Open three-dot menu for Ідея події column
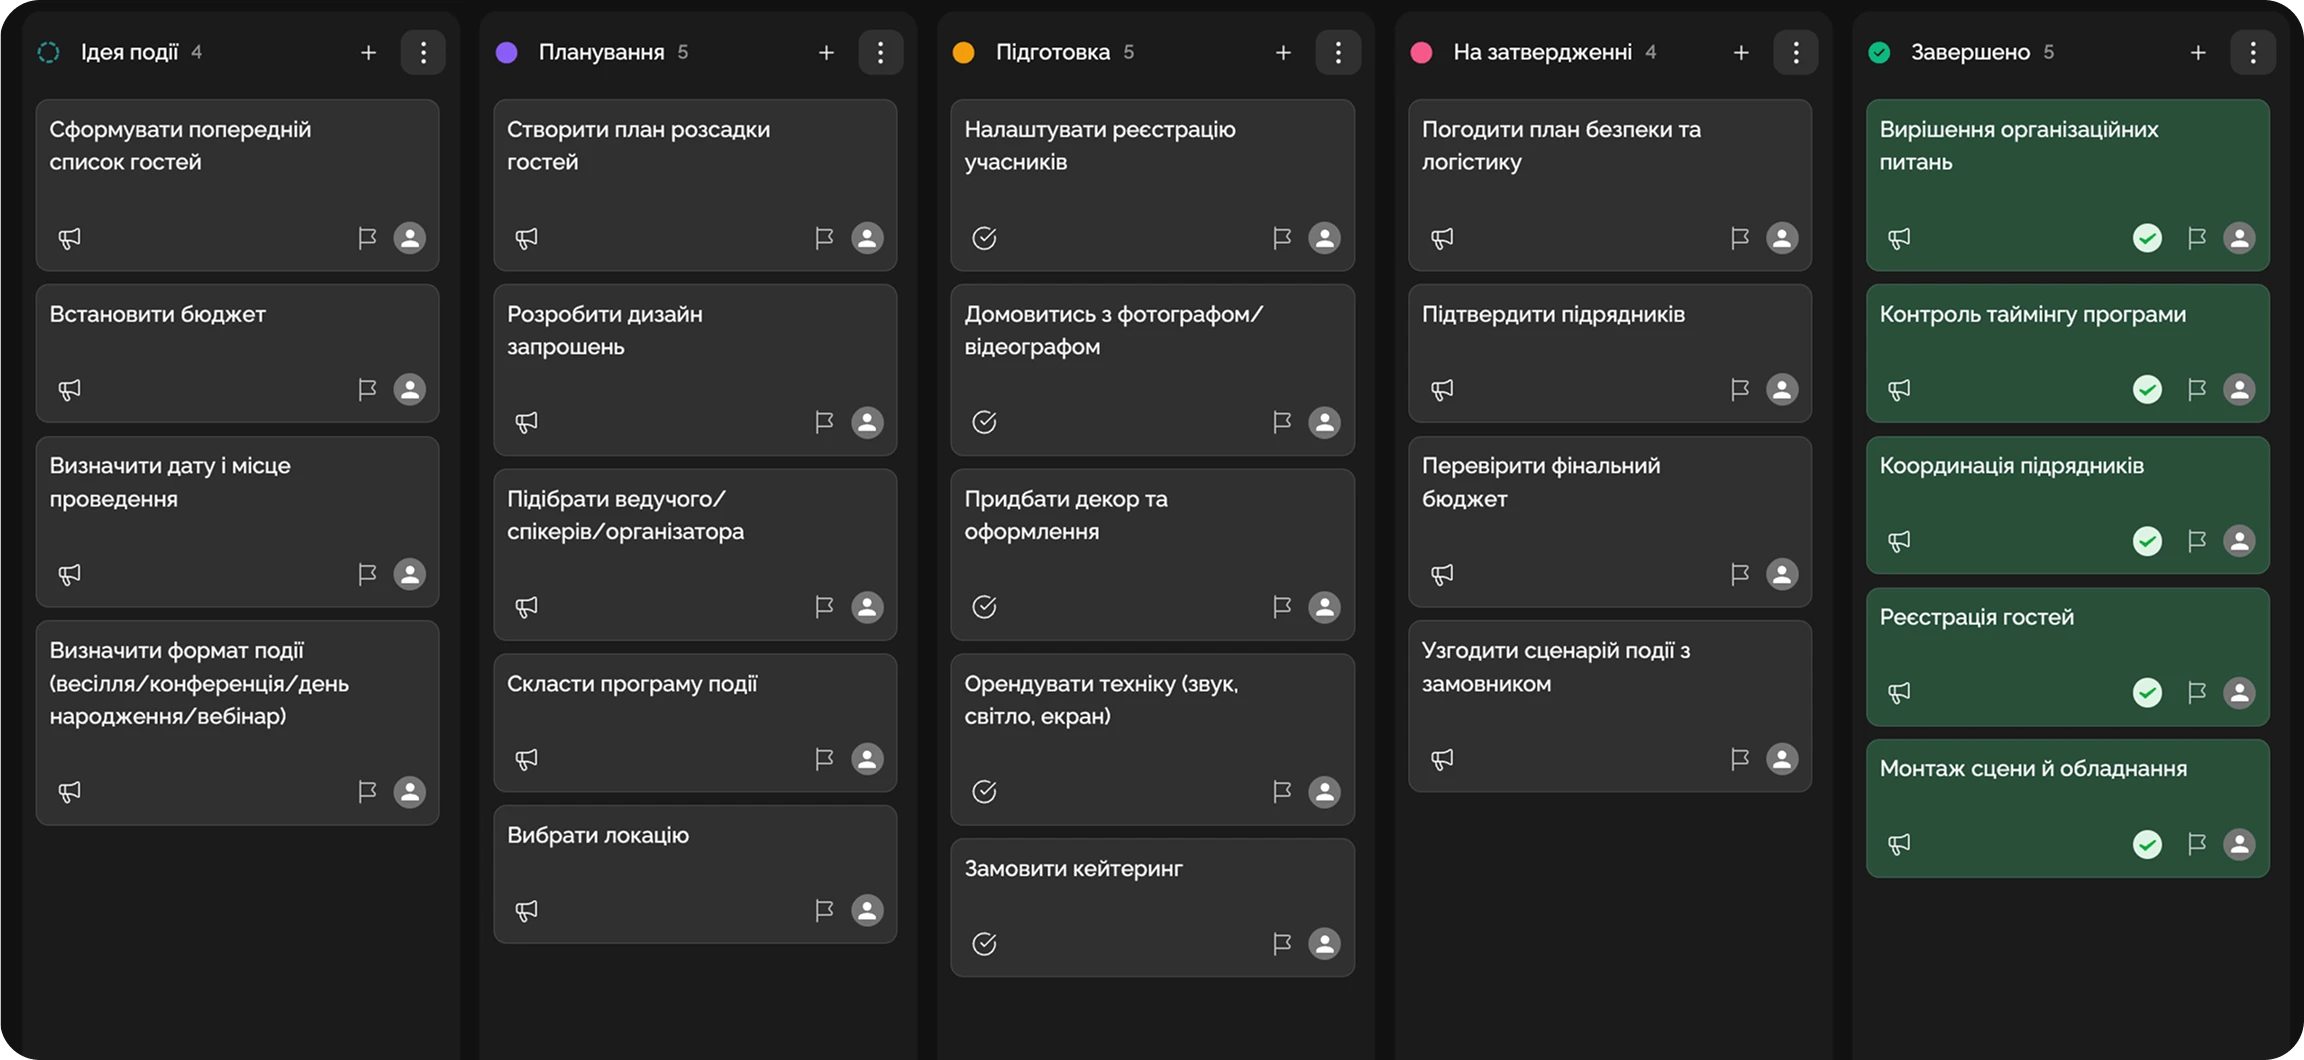Image resolution: width=2304 pixels, height=1060 pixels. click(423, 52)
